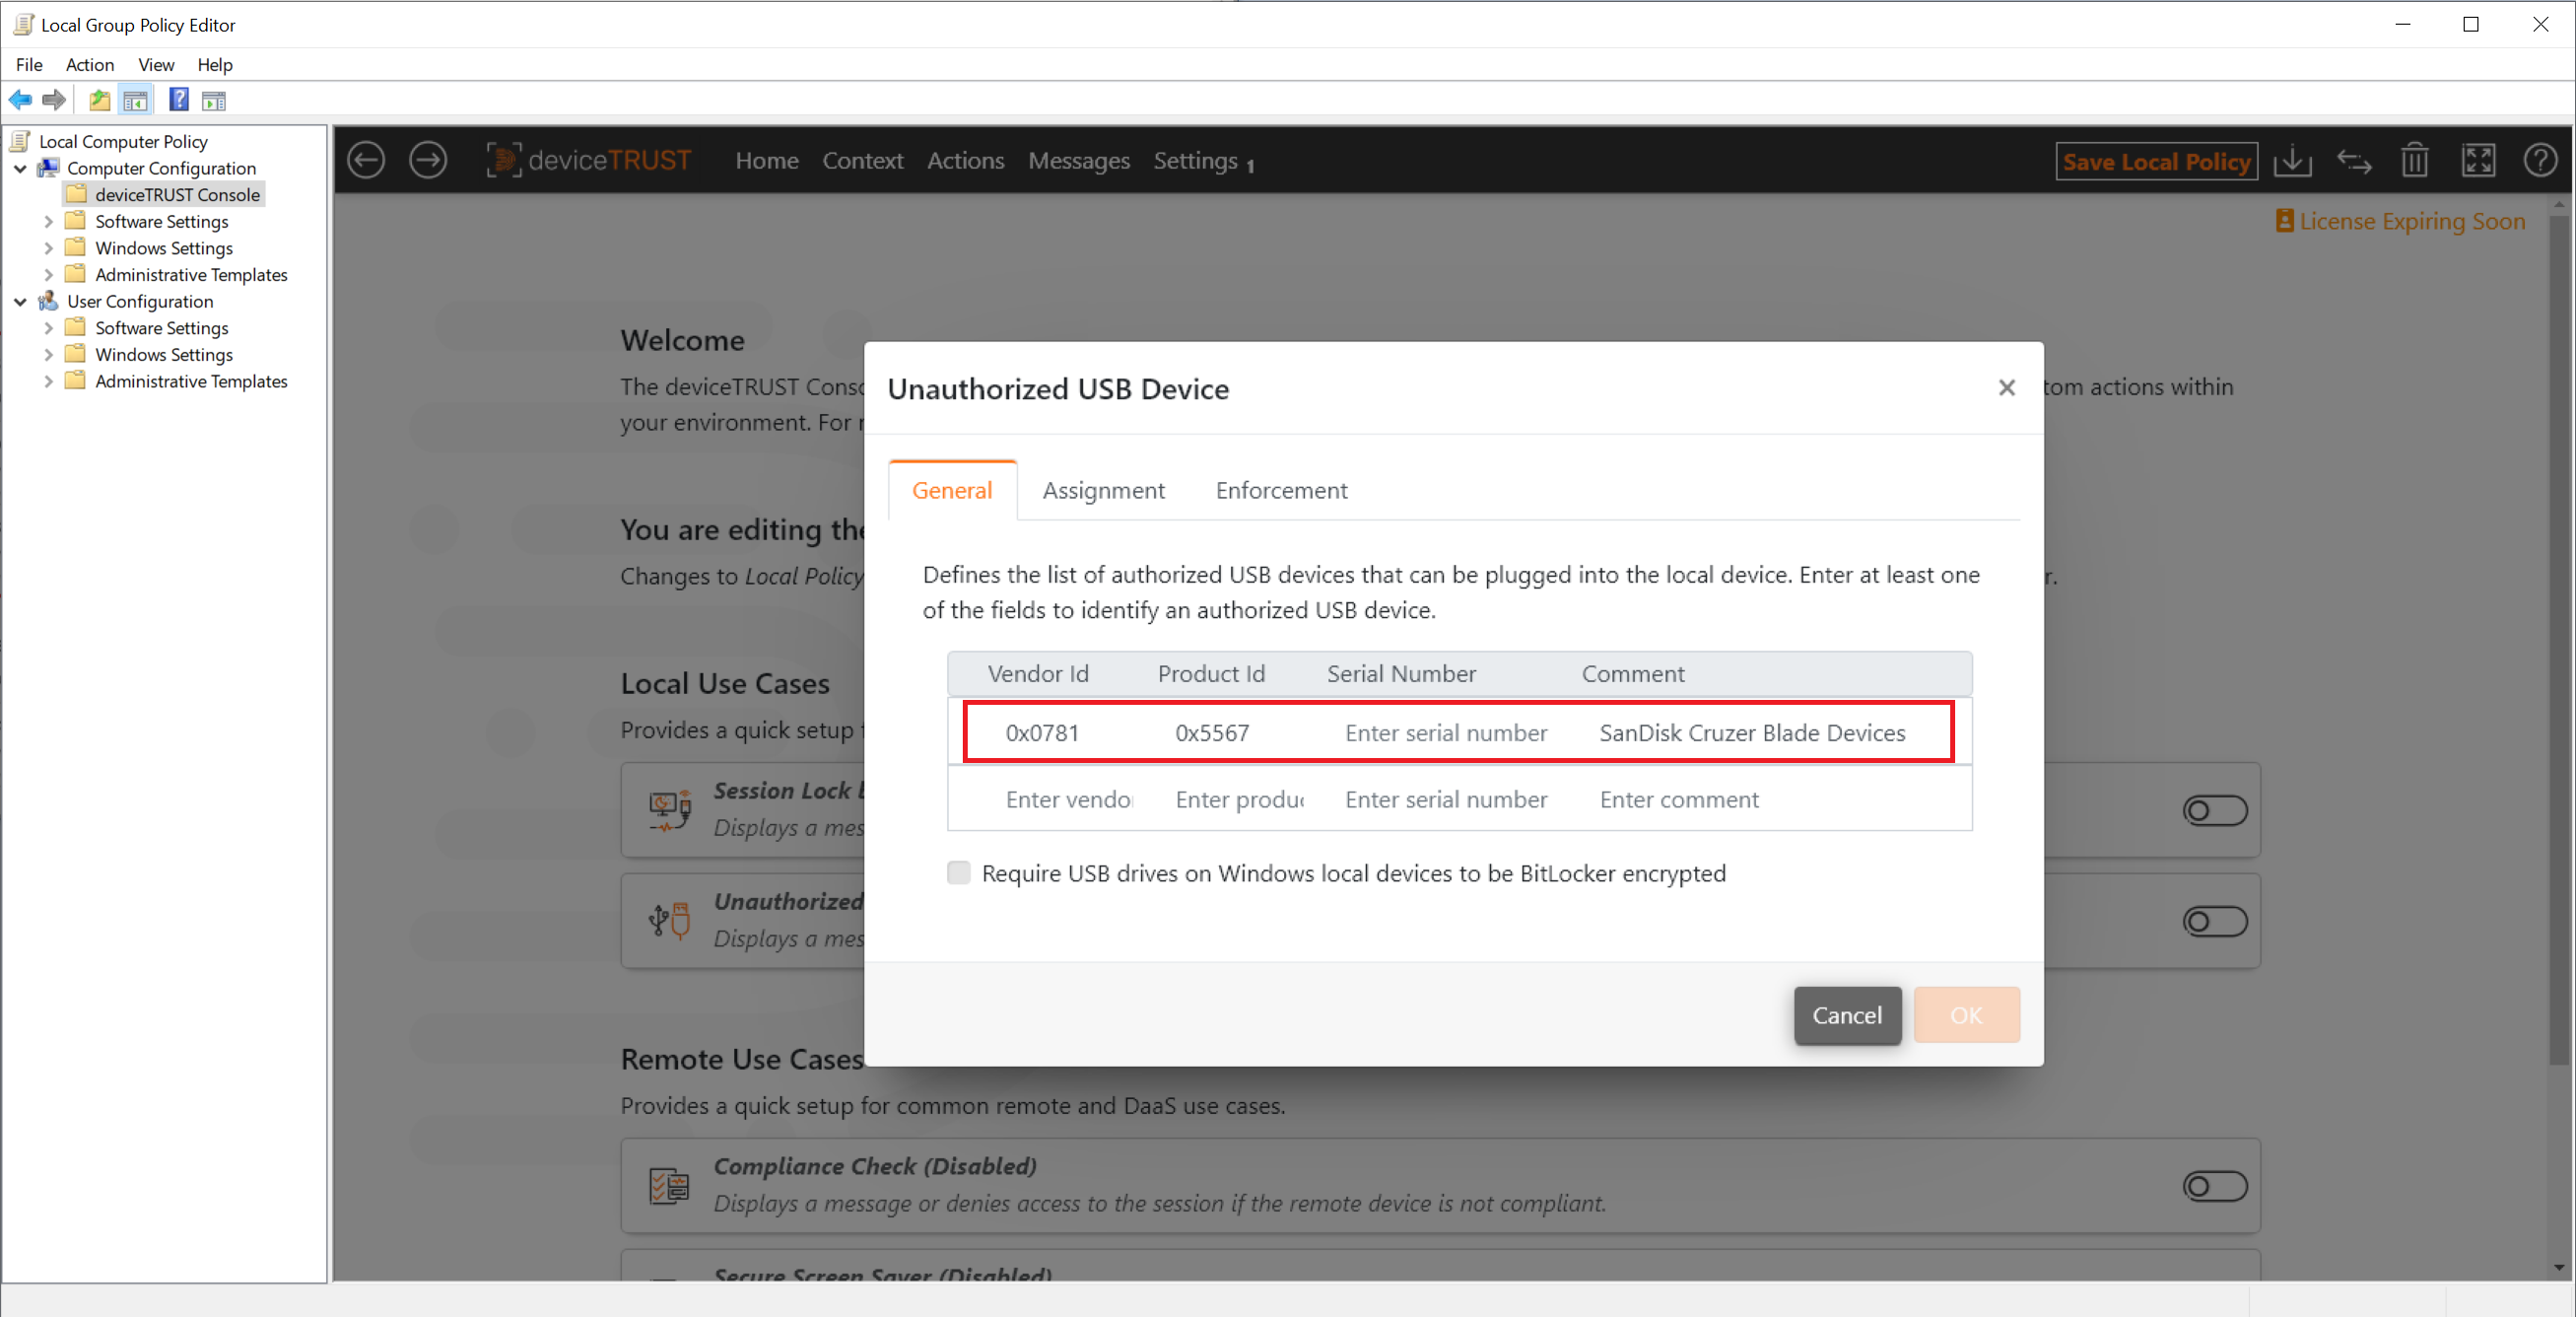Enable BitLocker encryption requirement checkbox

(x=959, y=871)
